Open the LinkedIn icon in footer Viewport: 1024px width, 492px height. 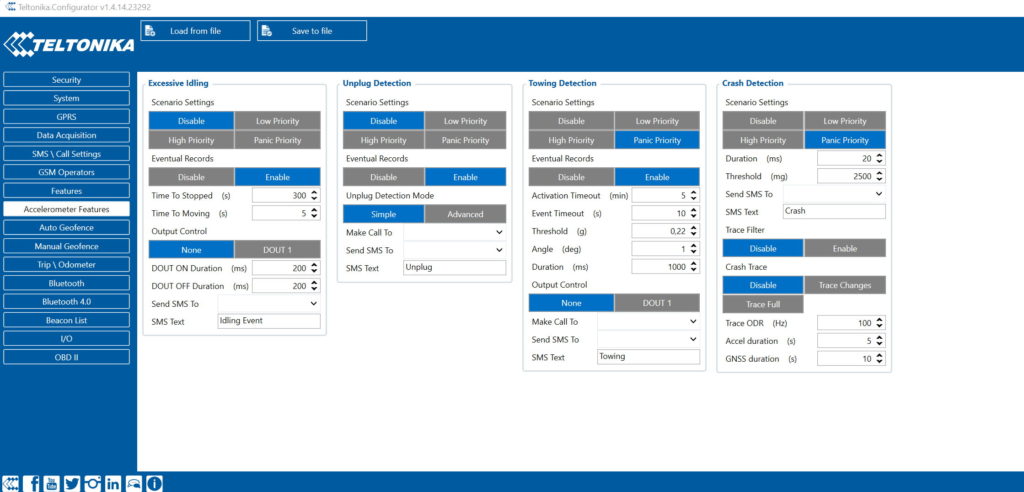[113, 484]
